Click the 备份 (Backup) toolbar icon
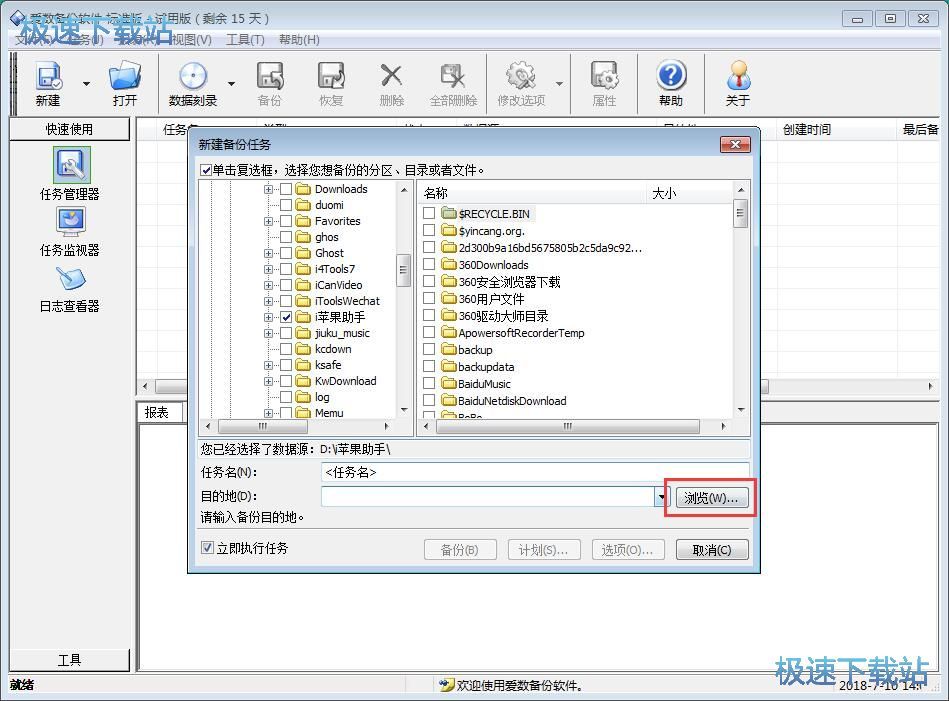The height and width of the screenshot is (701, 949). pos(270,83)
